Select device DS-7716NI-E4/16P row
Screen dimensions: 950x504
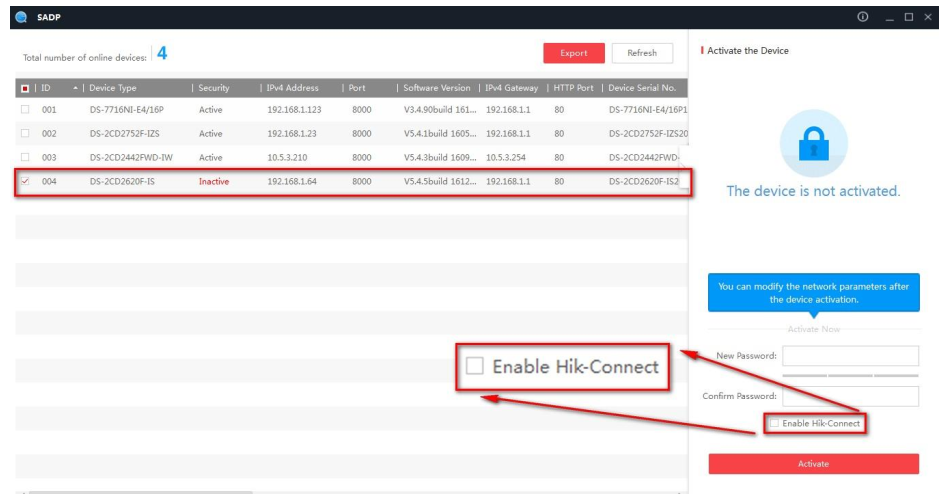351,110
